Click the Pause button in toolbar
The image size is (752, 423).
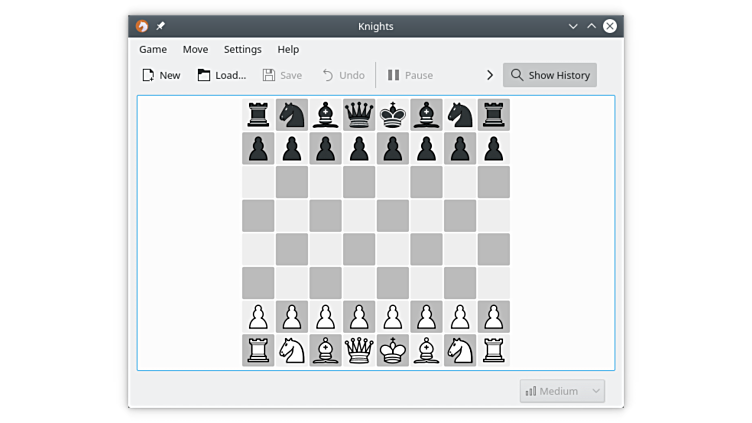tap(410, 75)
